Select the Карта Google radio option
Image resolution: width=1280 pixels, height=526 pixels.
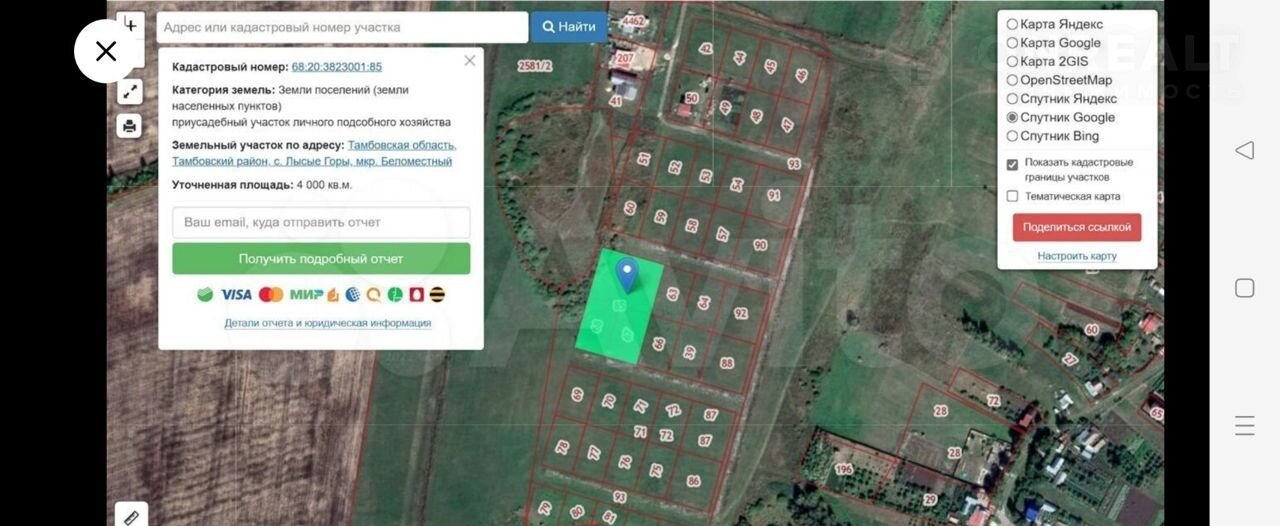point(1012,43)
